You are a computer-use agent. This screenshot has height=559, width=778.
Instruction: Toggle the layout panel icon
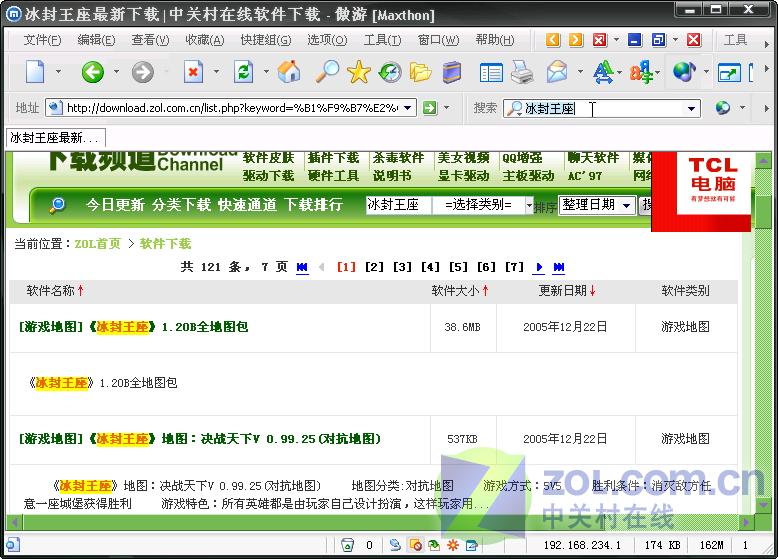pyautogui.click(x=491, y=73)
